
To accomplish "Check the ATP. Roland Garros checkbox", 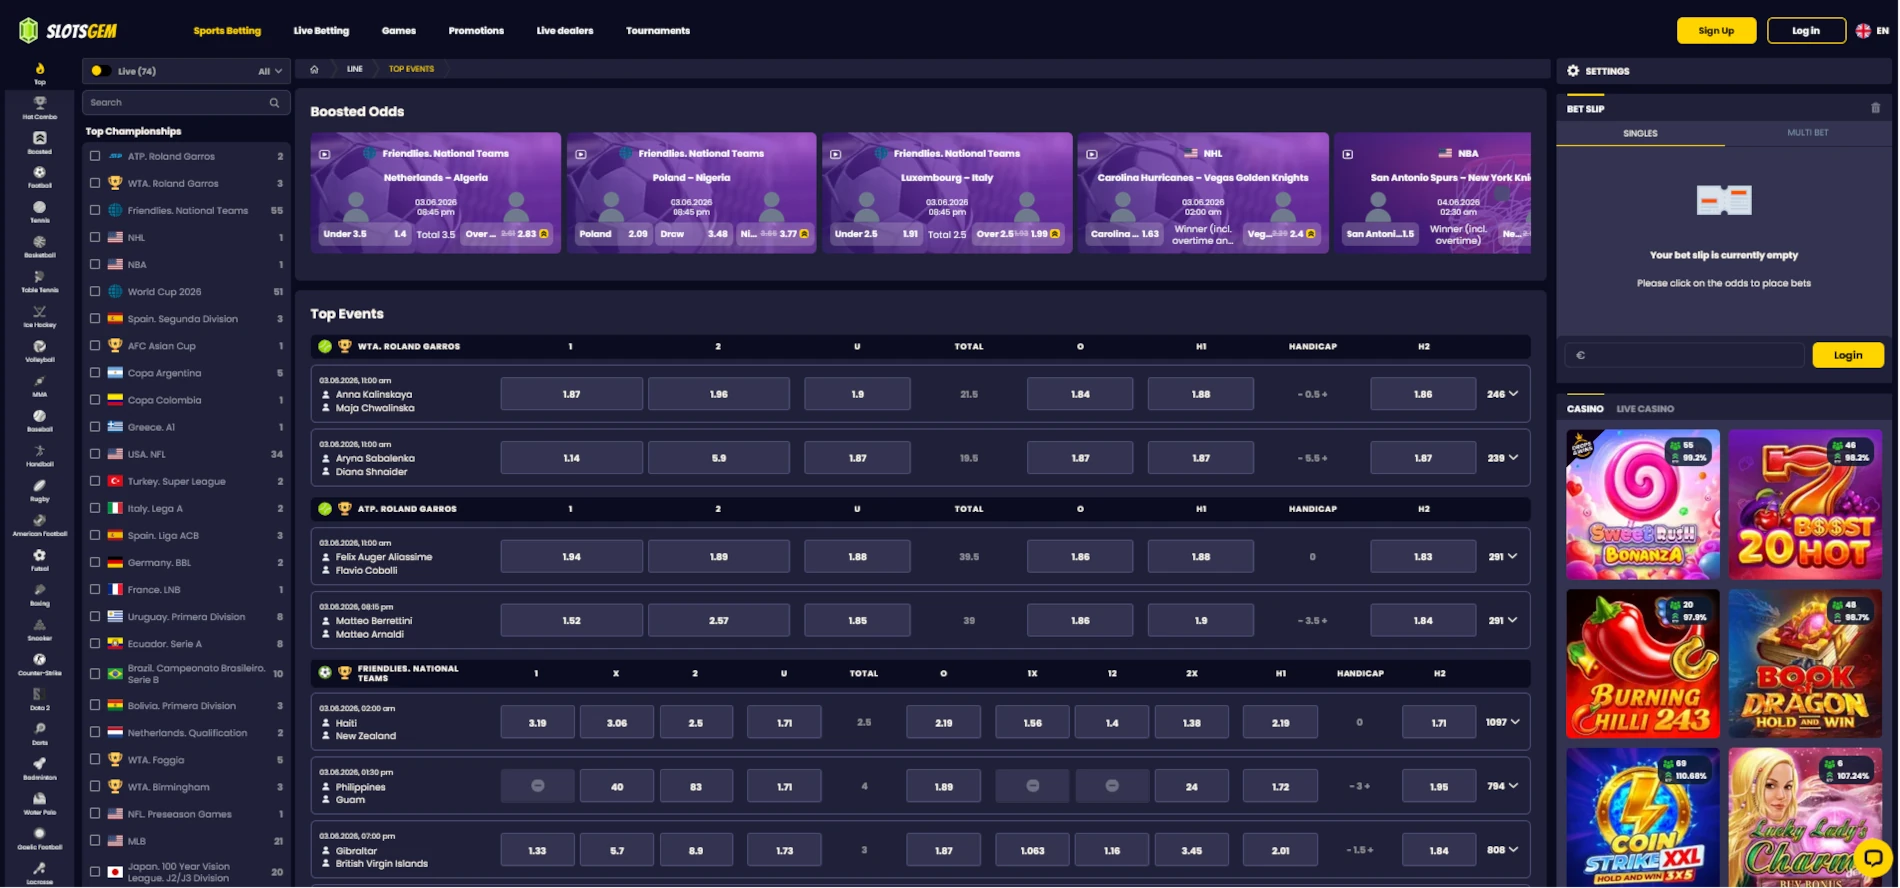I will point(95,156).
